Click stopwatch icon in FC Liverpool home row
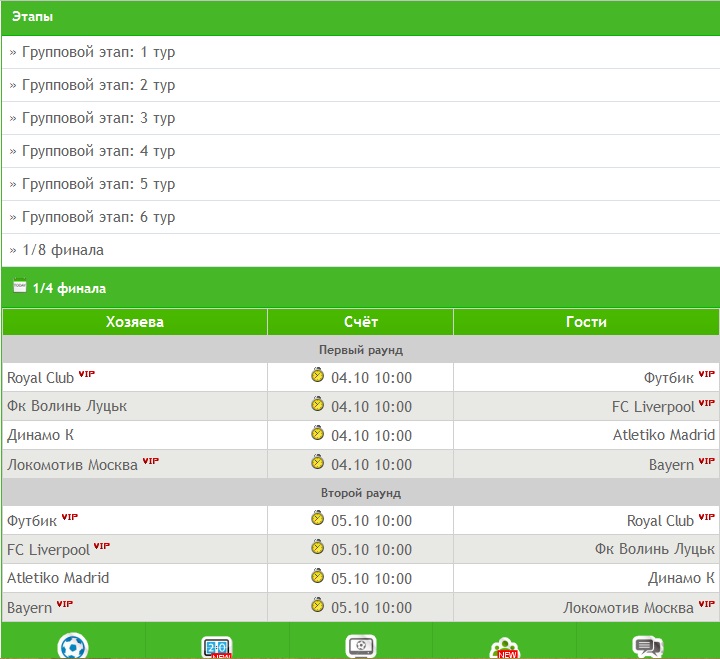This screenshot has width=720, height=659. point(317,546)
